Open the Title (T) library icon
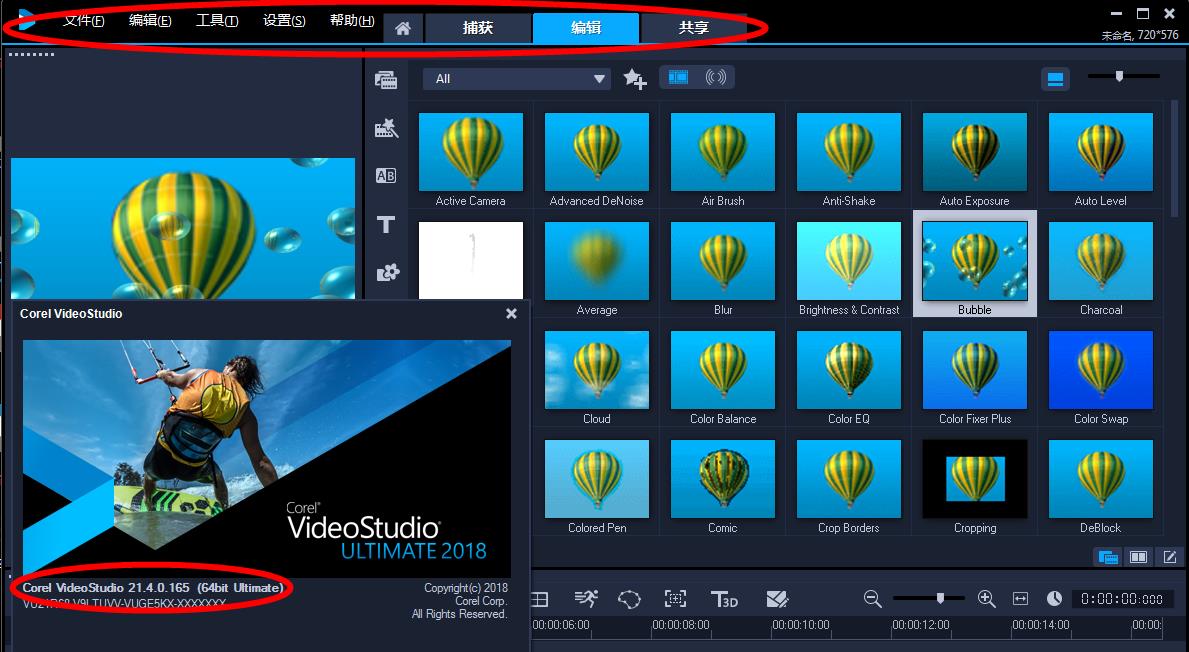The height and width of the screenshot is (652, 1189). tap(386, 224)
